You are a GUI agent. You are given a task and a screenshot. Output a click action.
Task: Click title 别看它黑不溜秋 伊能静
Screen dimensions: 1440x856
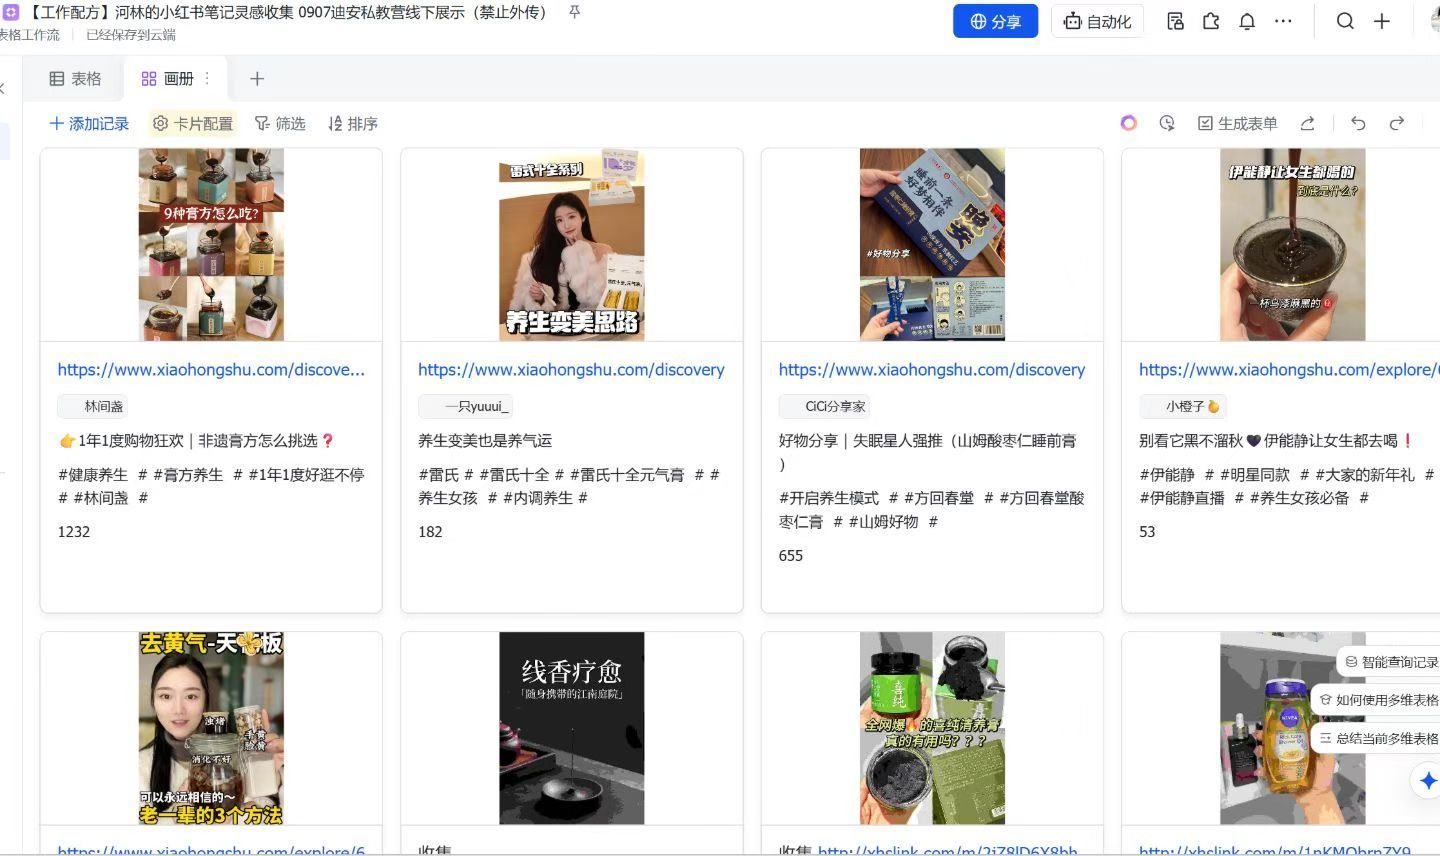tap(1276, 440)
